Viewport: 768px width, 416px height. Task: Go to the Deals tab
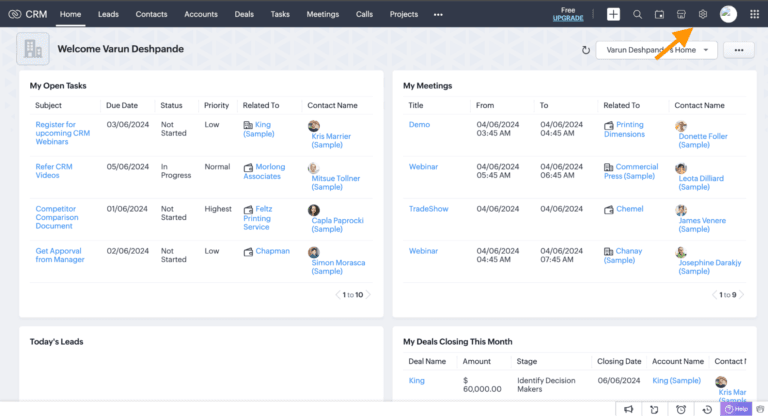click(x=244, y=15)
